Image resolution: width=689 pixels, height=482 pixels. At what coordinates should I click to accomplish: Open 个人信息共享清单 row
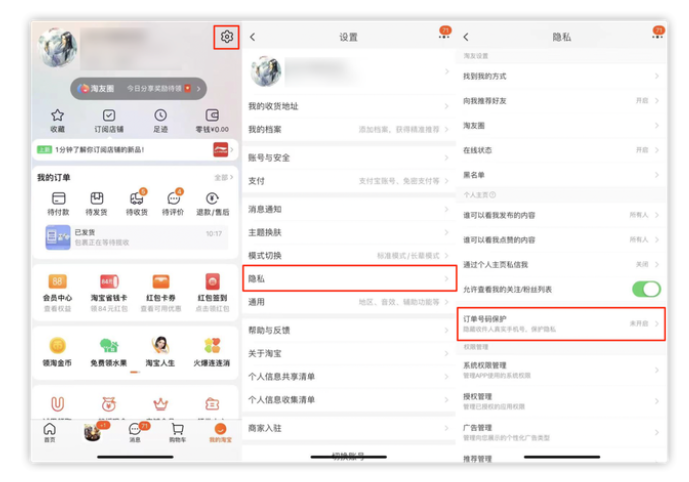click(x=349, y=377)
